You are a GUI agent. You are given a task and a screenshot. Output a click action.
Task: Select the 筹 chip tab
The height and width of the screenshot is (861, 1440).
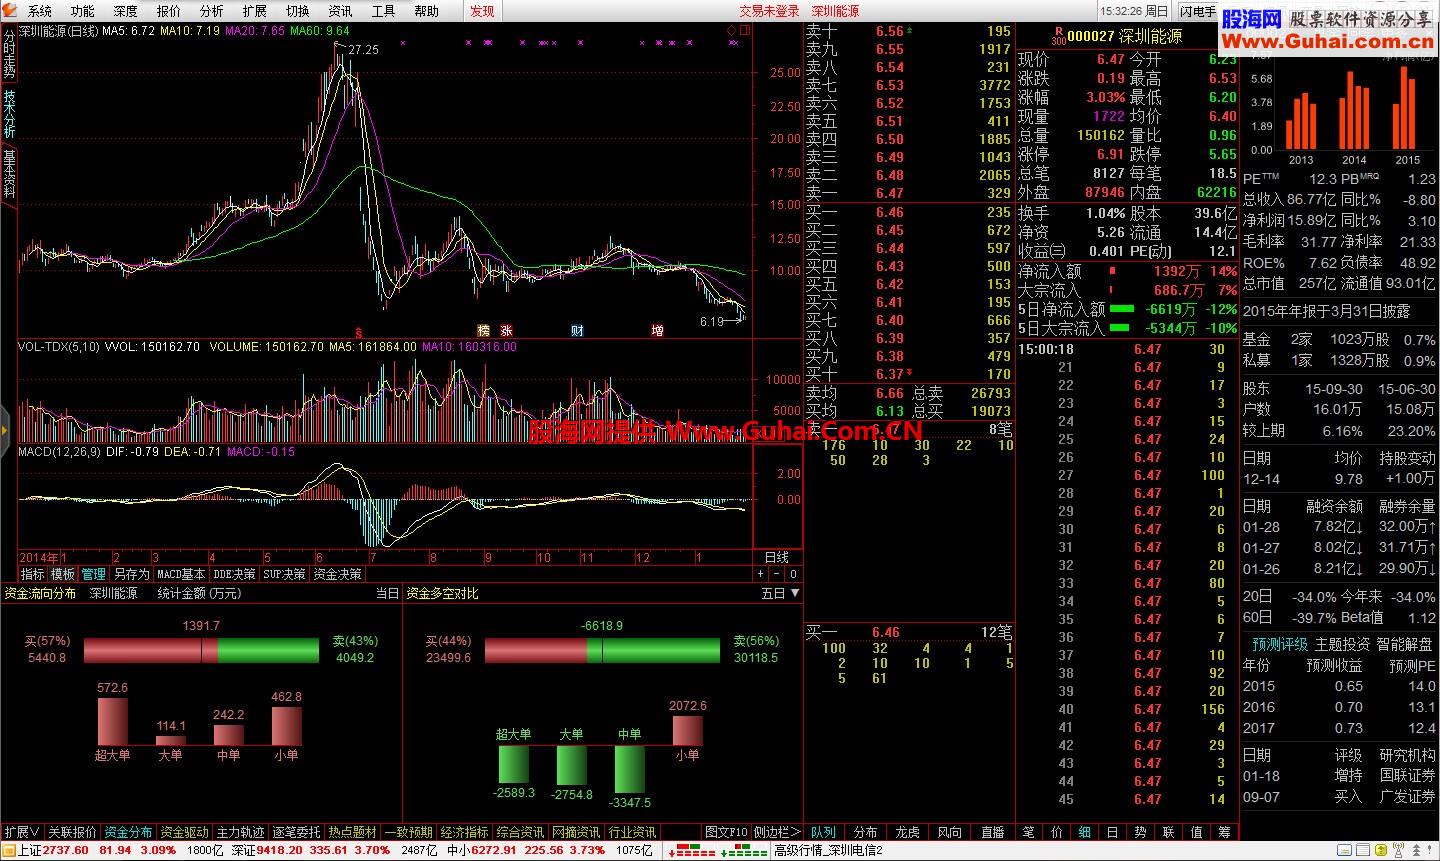[1225, 832]
